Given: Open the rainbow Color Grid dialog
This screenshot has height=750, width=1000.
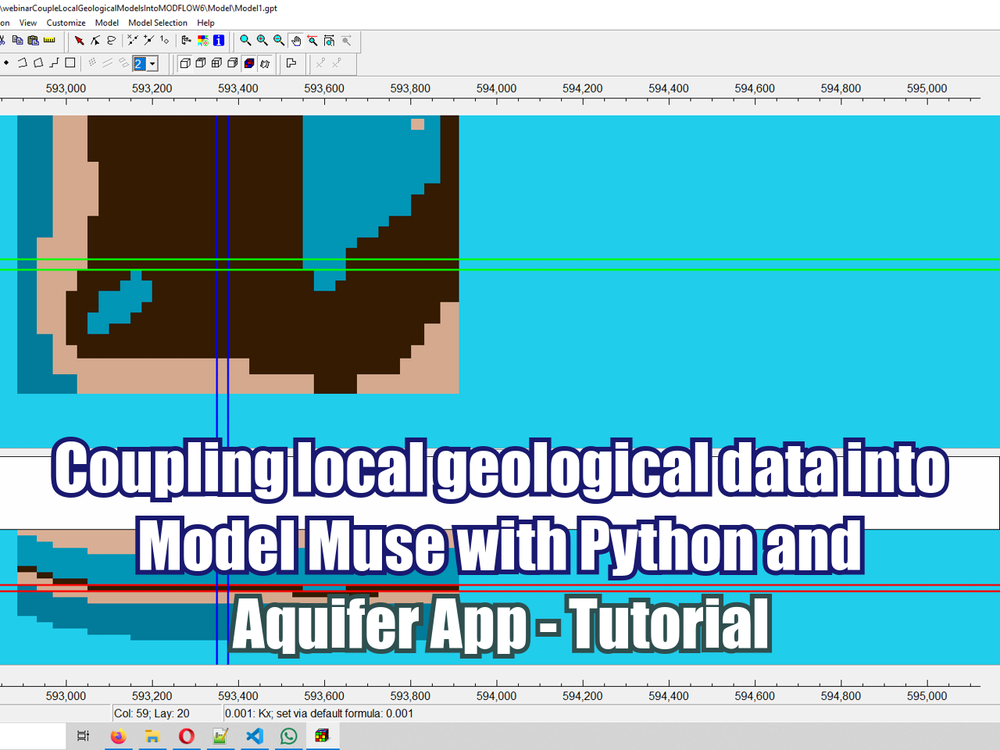Looking at the screenshot, I should [202, 40].
